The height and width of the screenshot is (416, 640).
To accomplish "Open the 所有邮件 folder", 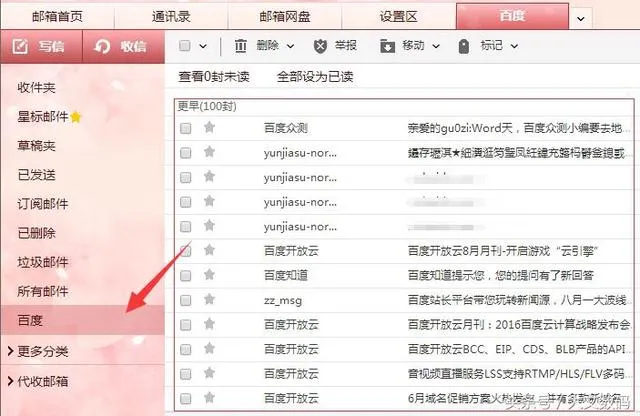I will tap(42, 291).
